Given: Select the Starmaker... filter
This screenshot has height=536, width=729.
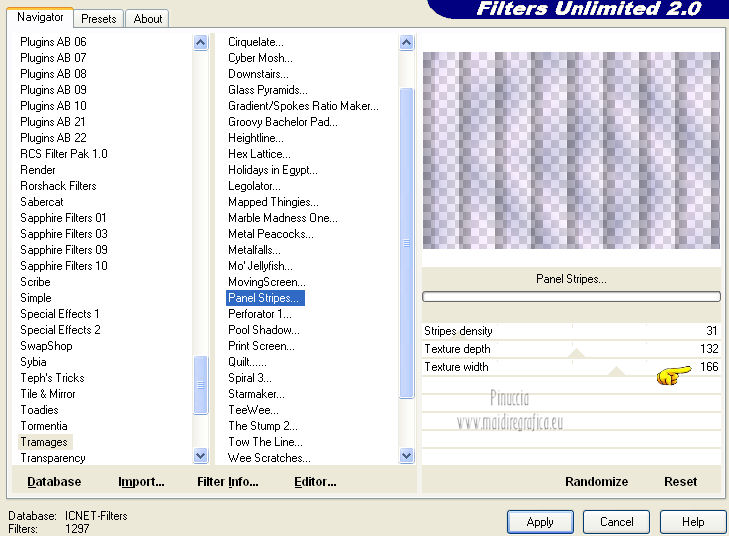Looking at the screenshot, I should [256, 394].
